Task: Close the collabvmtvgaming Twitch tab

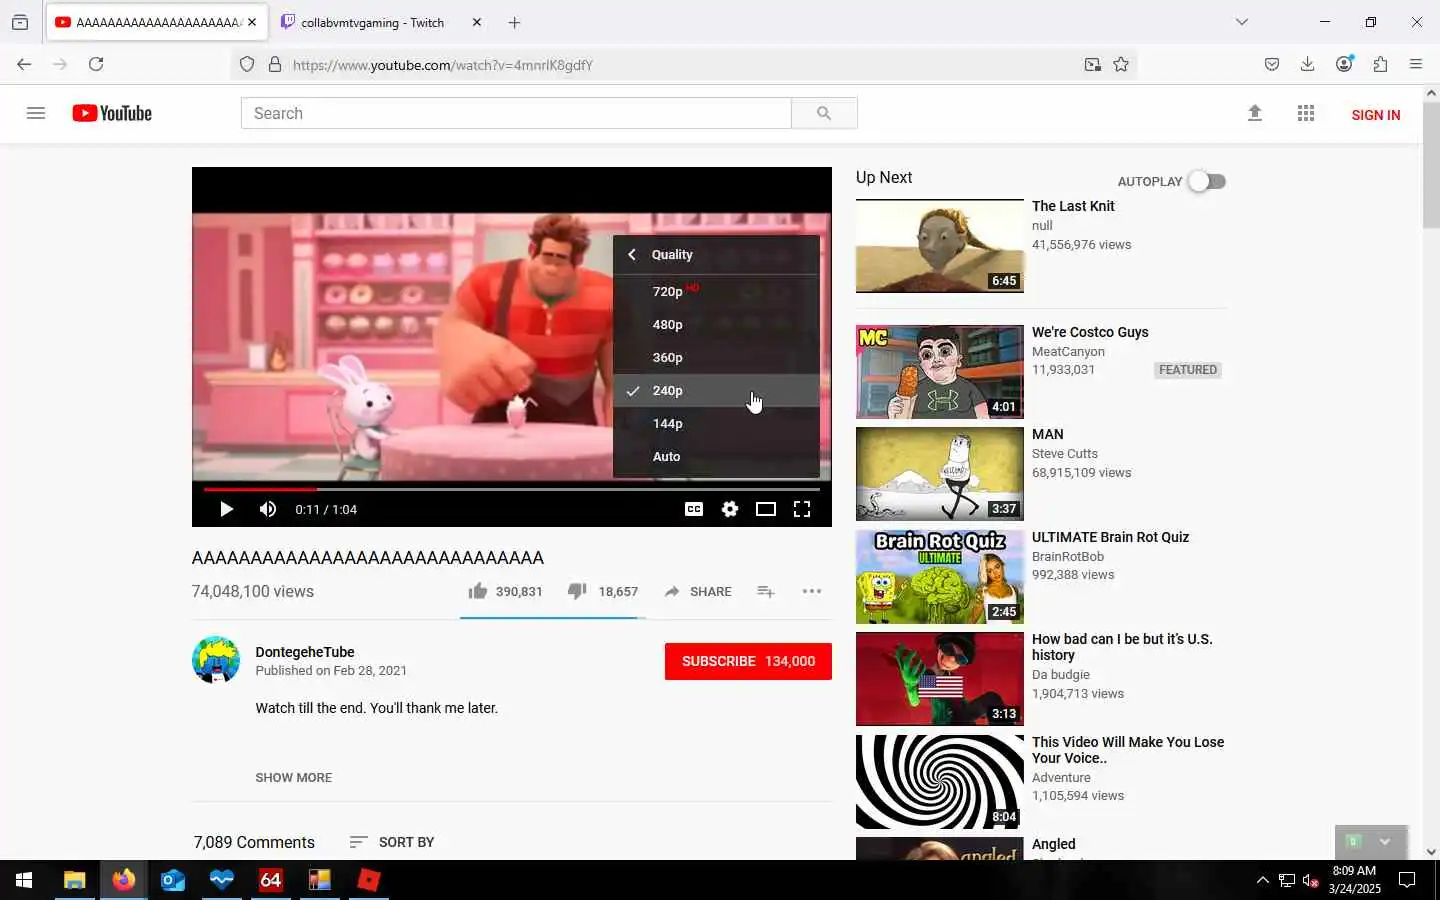Action: [477, 22]
